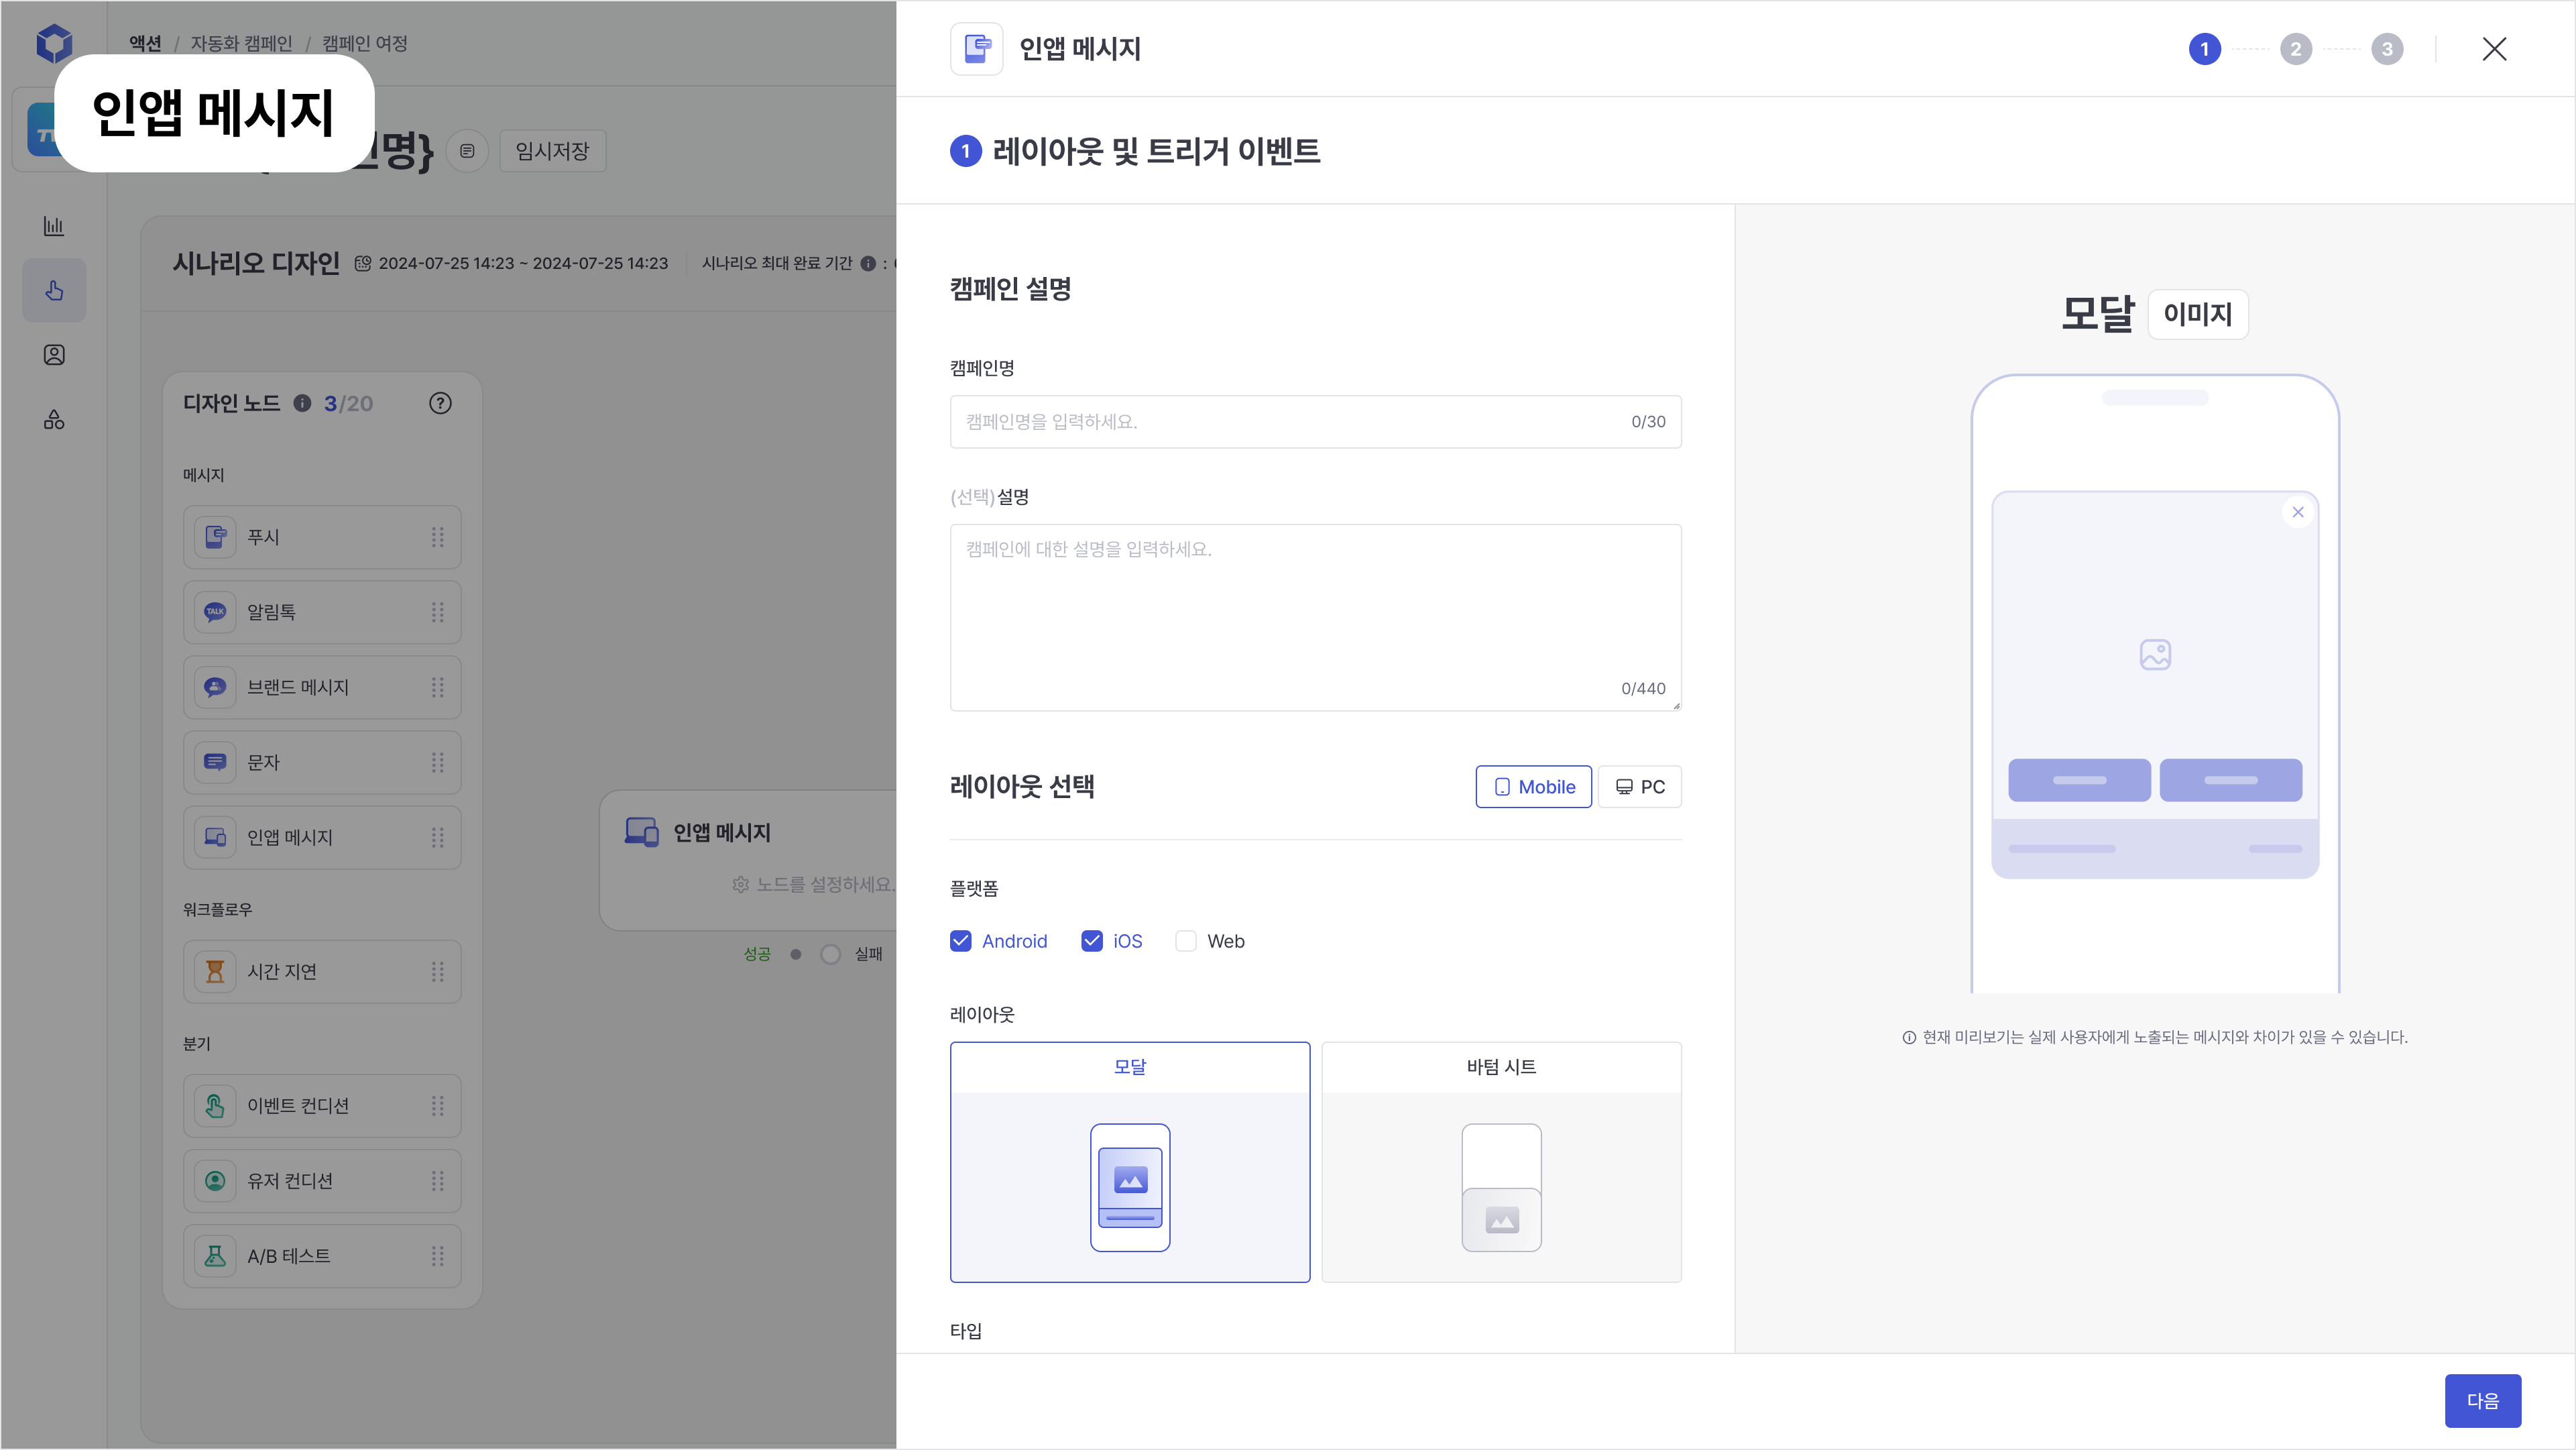This screenshot has height=1450, width=2576.
Task: Click the shapes sidebar icon
Action: point(54,420)
